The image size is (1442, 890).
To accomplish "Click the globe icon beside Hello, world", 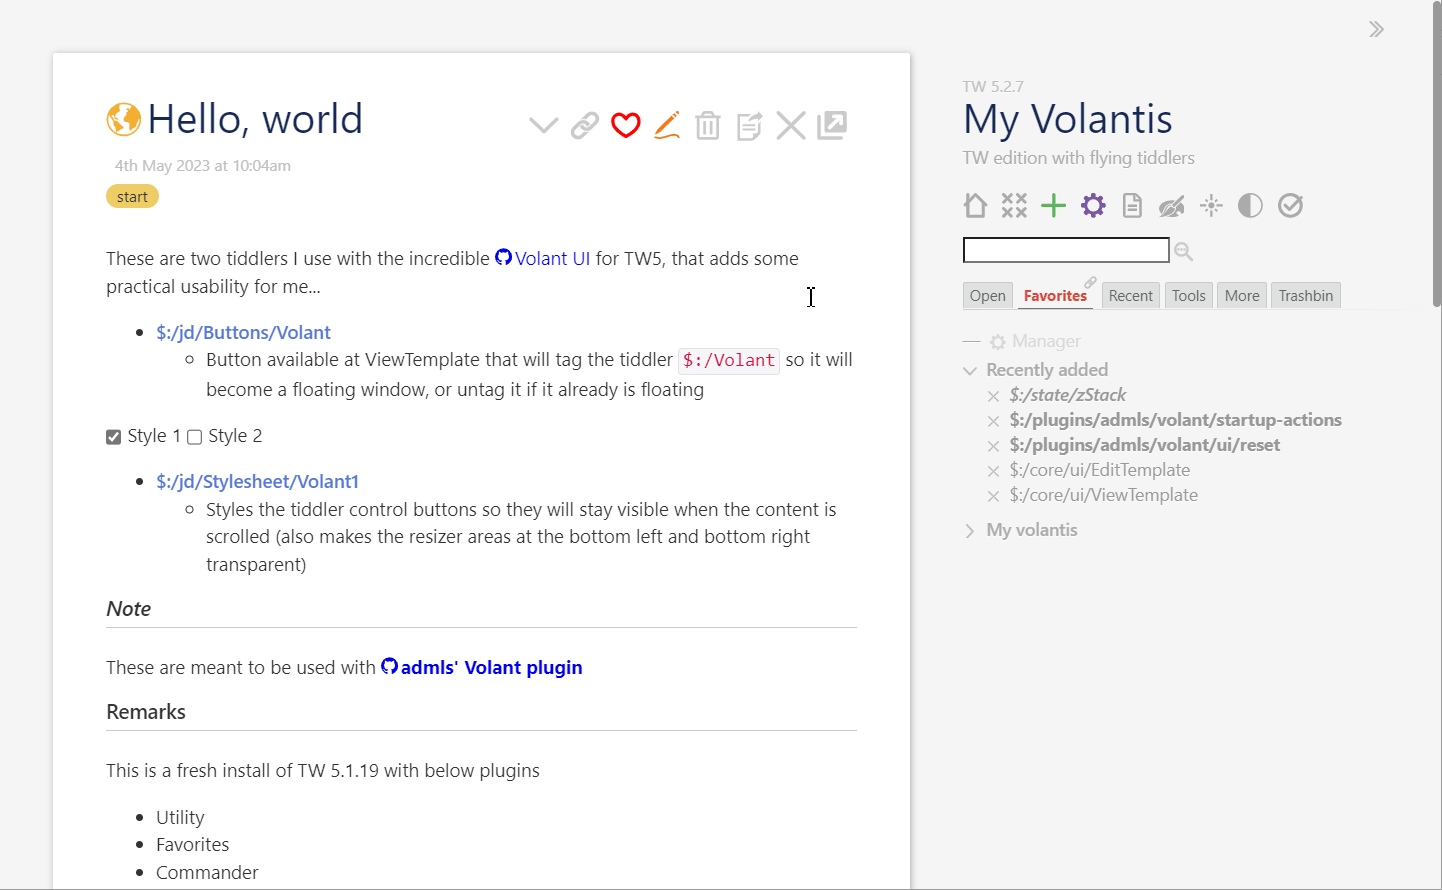I will (x=124, y=119).
